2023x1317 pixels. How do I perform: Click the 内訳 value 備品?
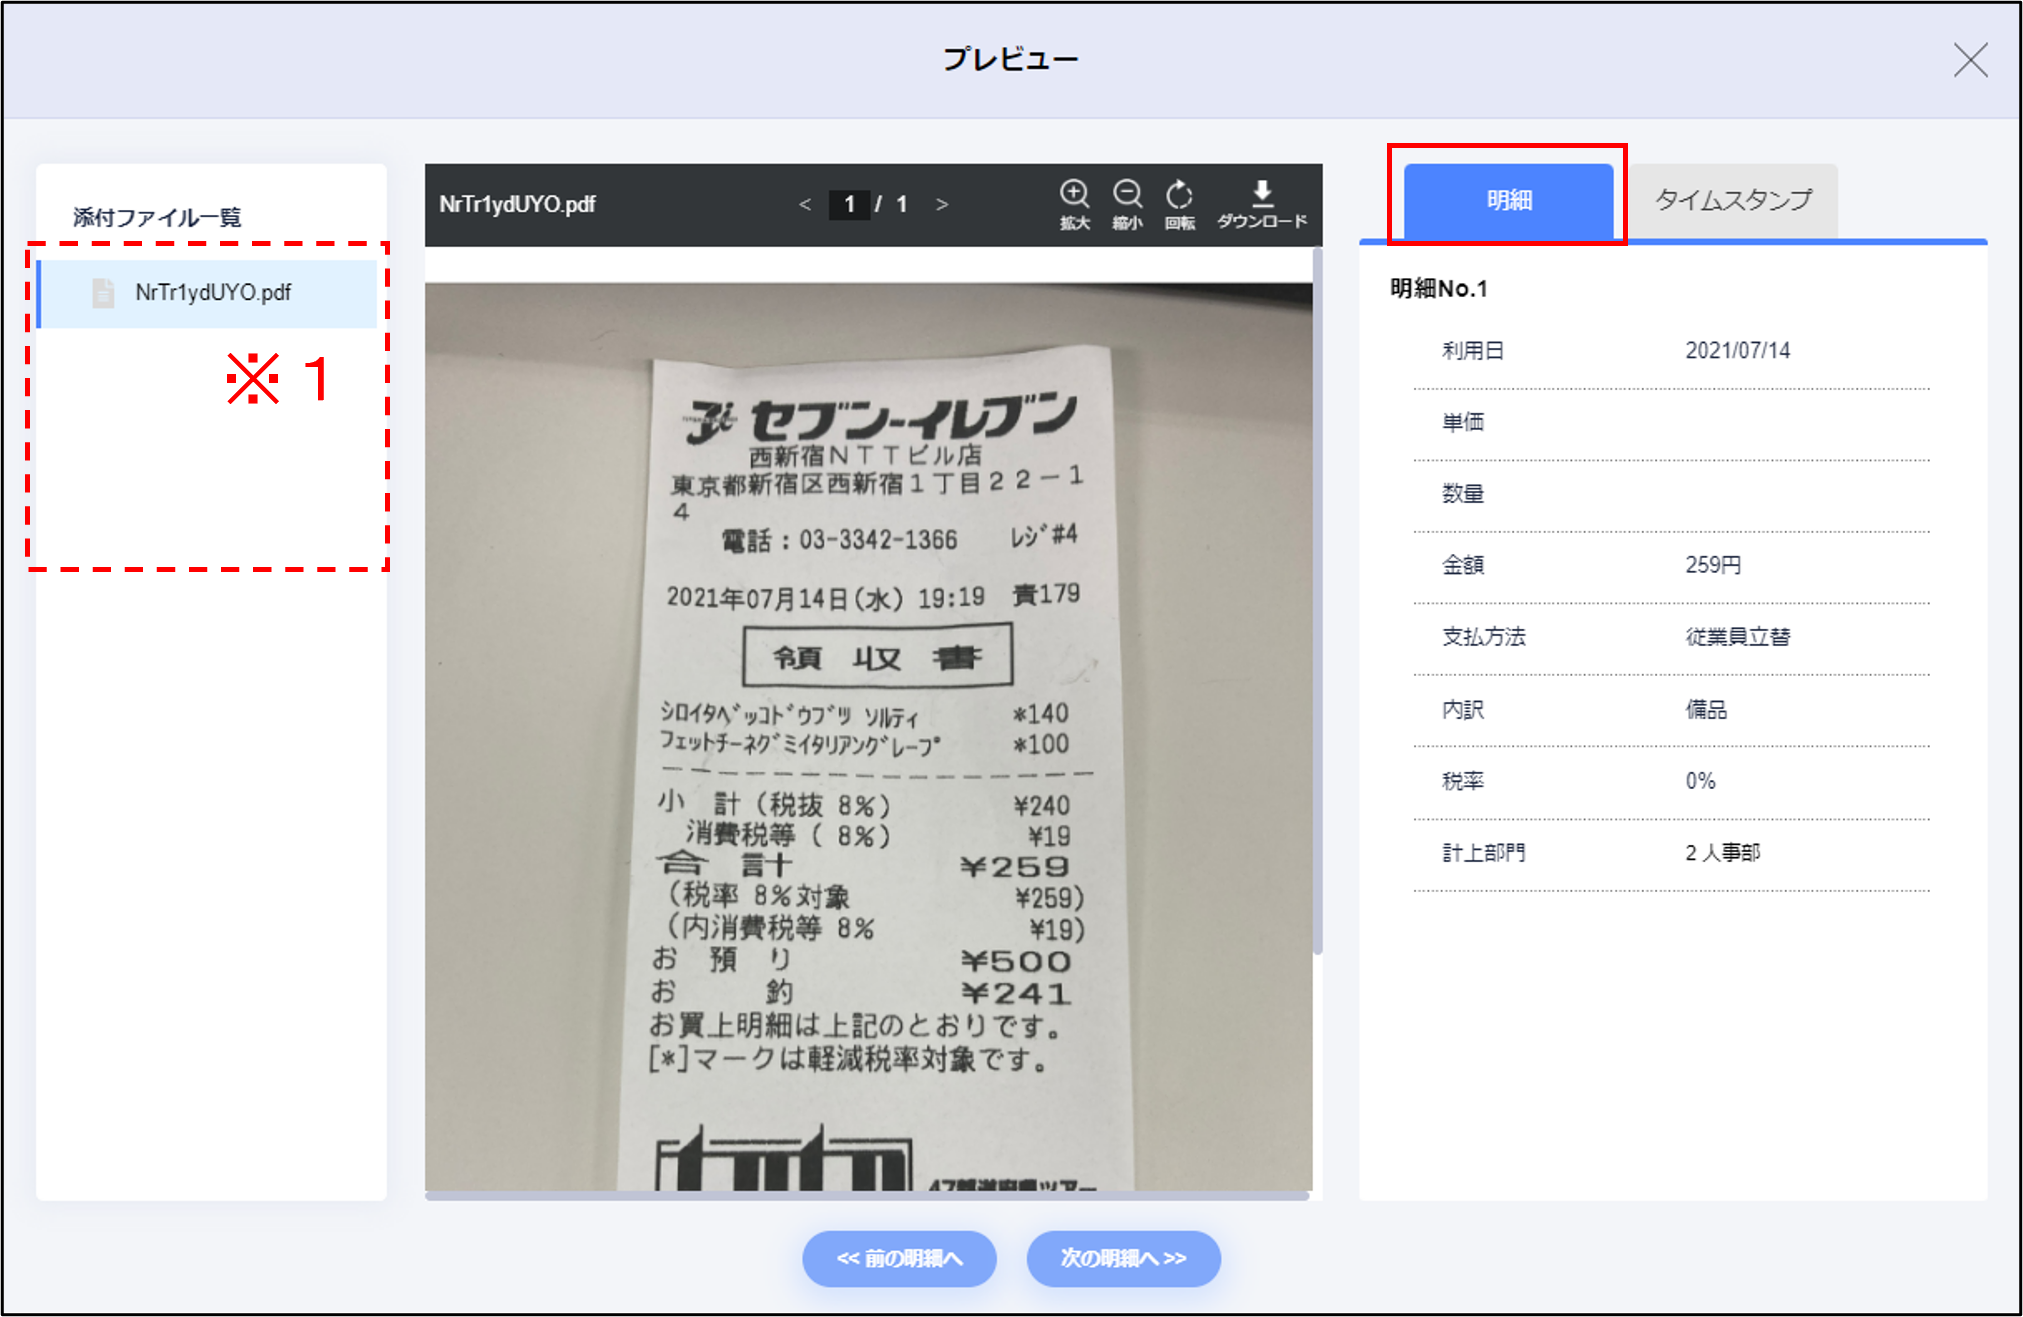(1706, 709)
